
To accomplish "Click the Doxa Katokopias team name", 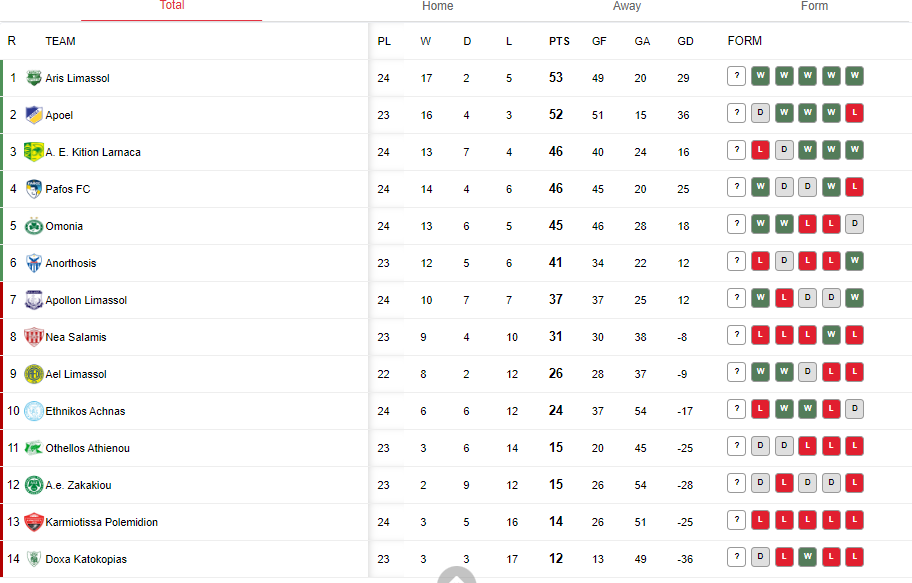I will (x=86, y=559).
